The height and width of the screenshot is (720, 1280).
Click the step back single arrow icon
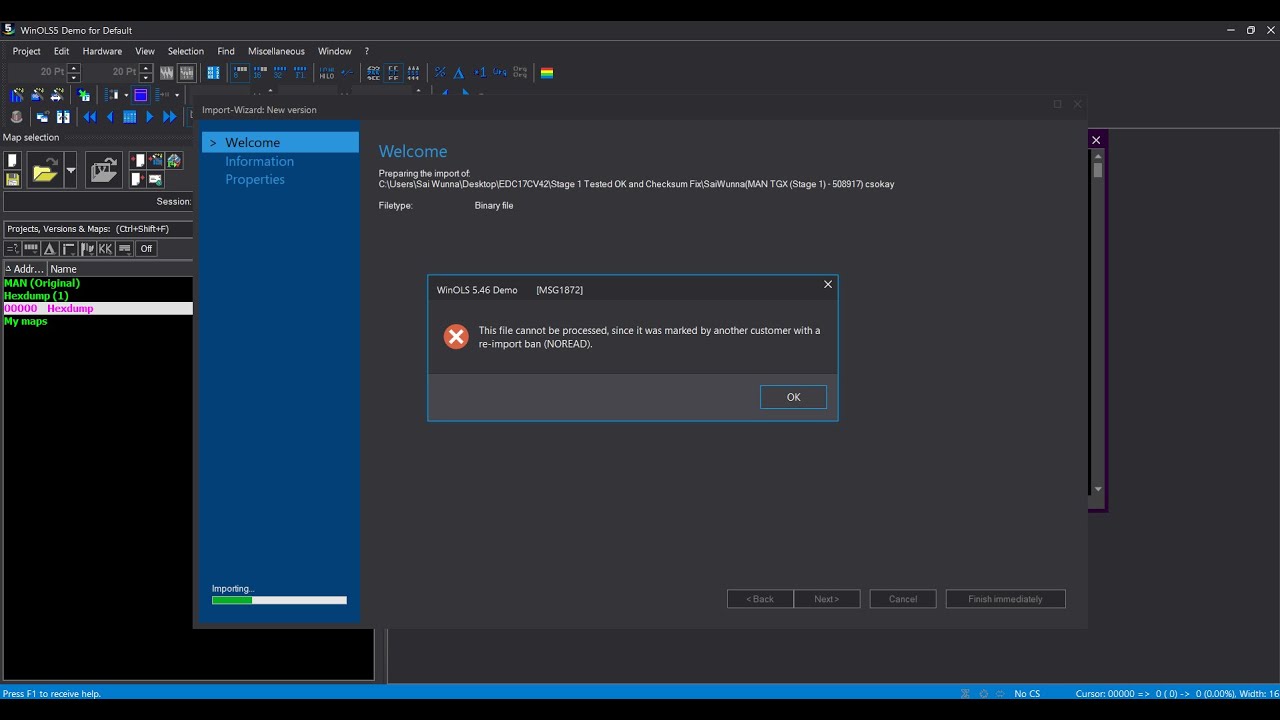110,117
